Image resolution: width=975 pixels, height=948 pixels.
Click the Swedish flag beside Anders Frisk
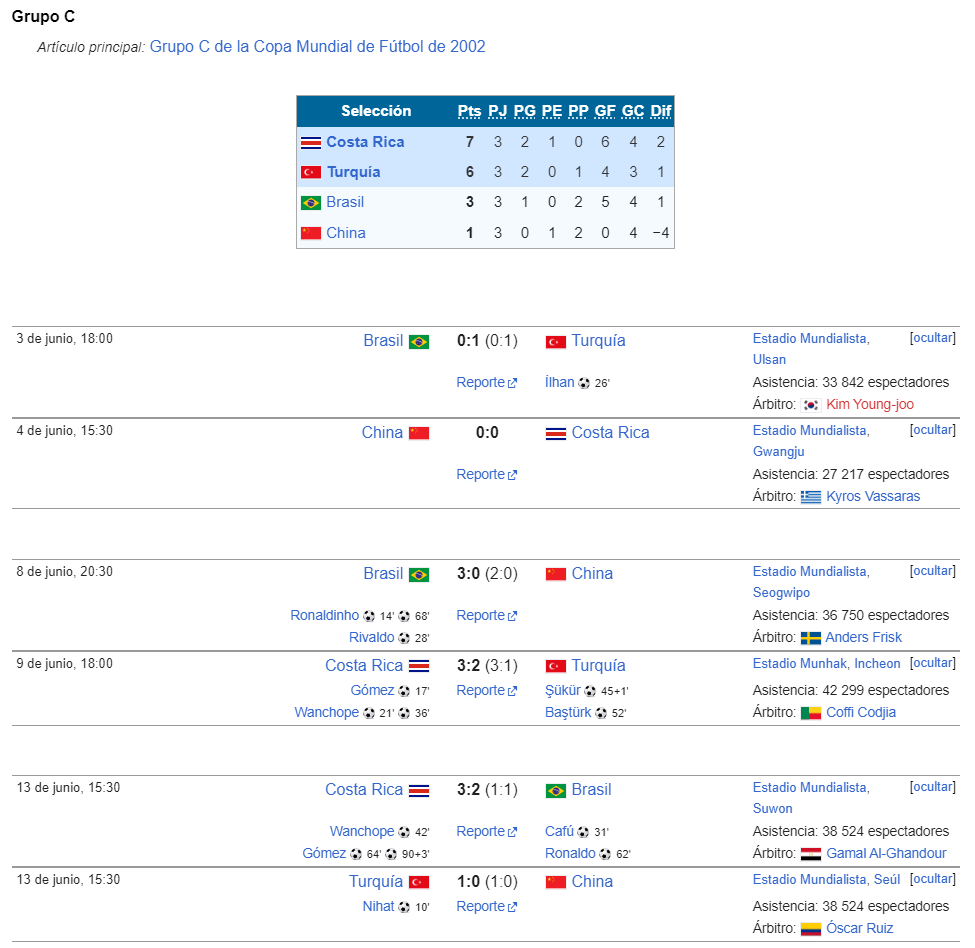[810, 638]
